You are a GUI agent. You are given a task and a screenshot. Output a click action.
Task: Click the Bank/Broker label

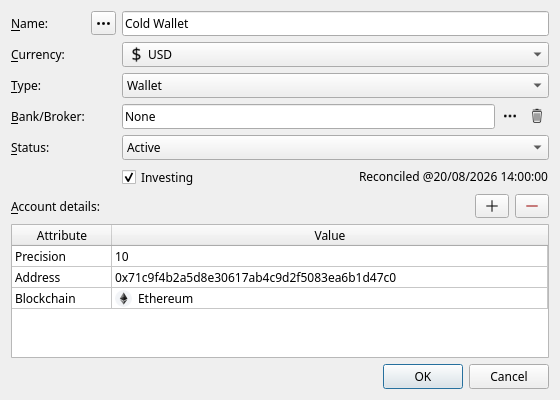click(48, 117)
